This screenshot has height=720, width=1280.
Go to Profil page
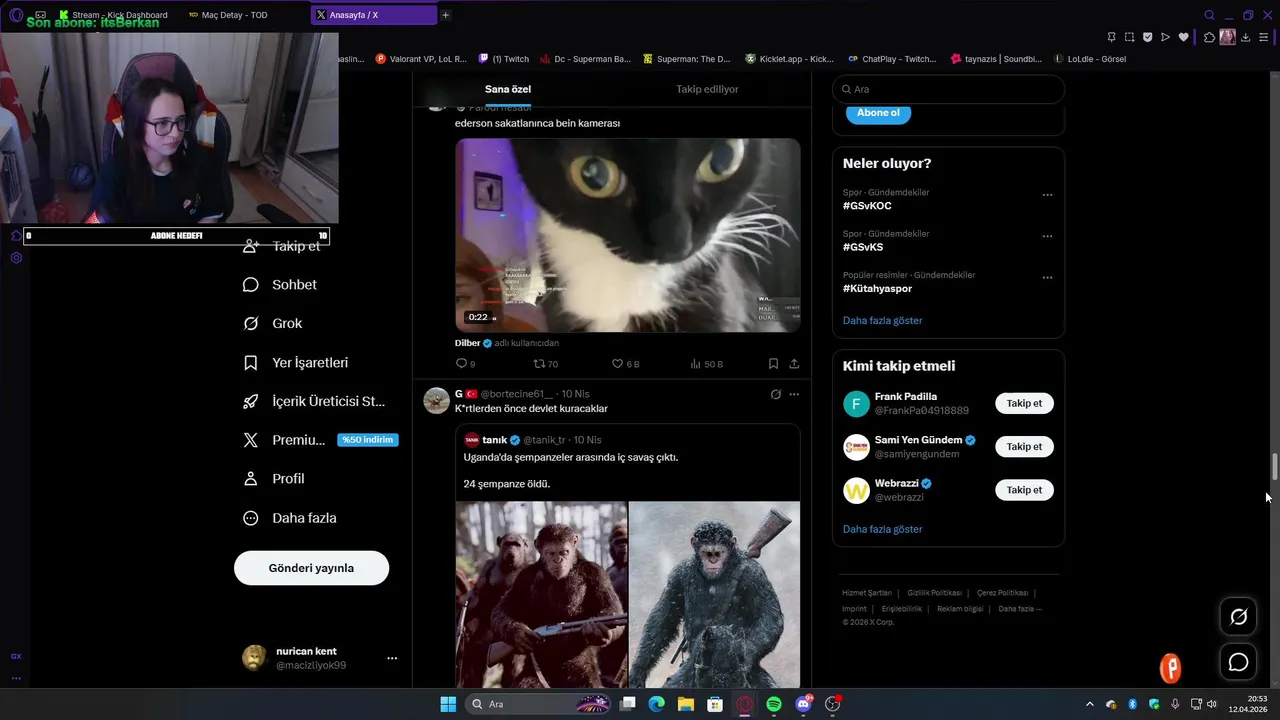[x=273, y=479]
